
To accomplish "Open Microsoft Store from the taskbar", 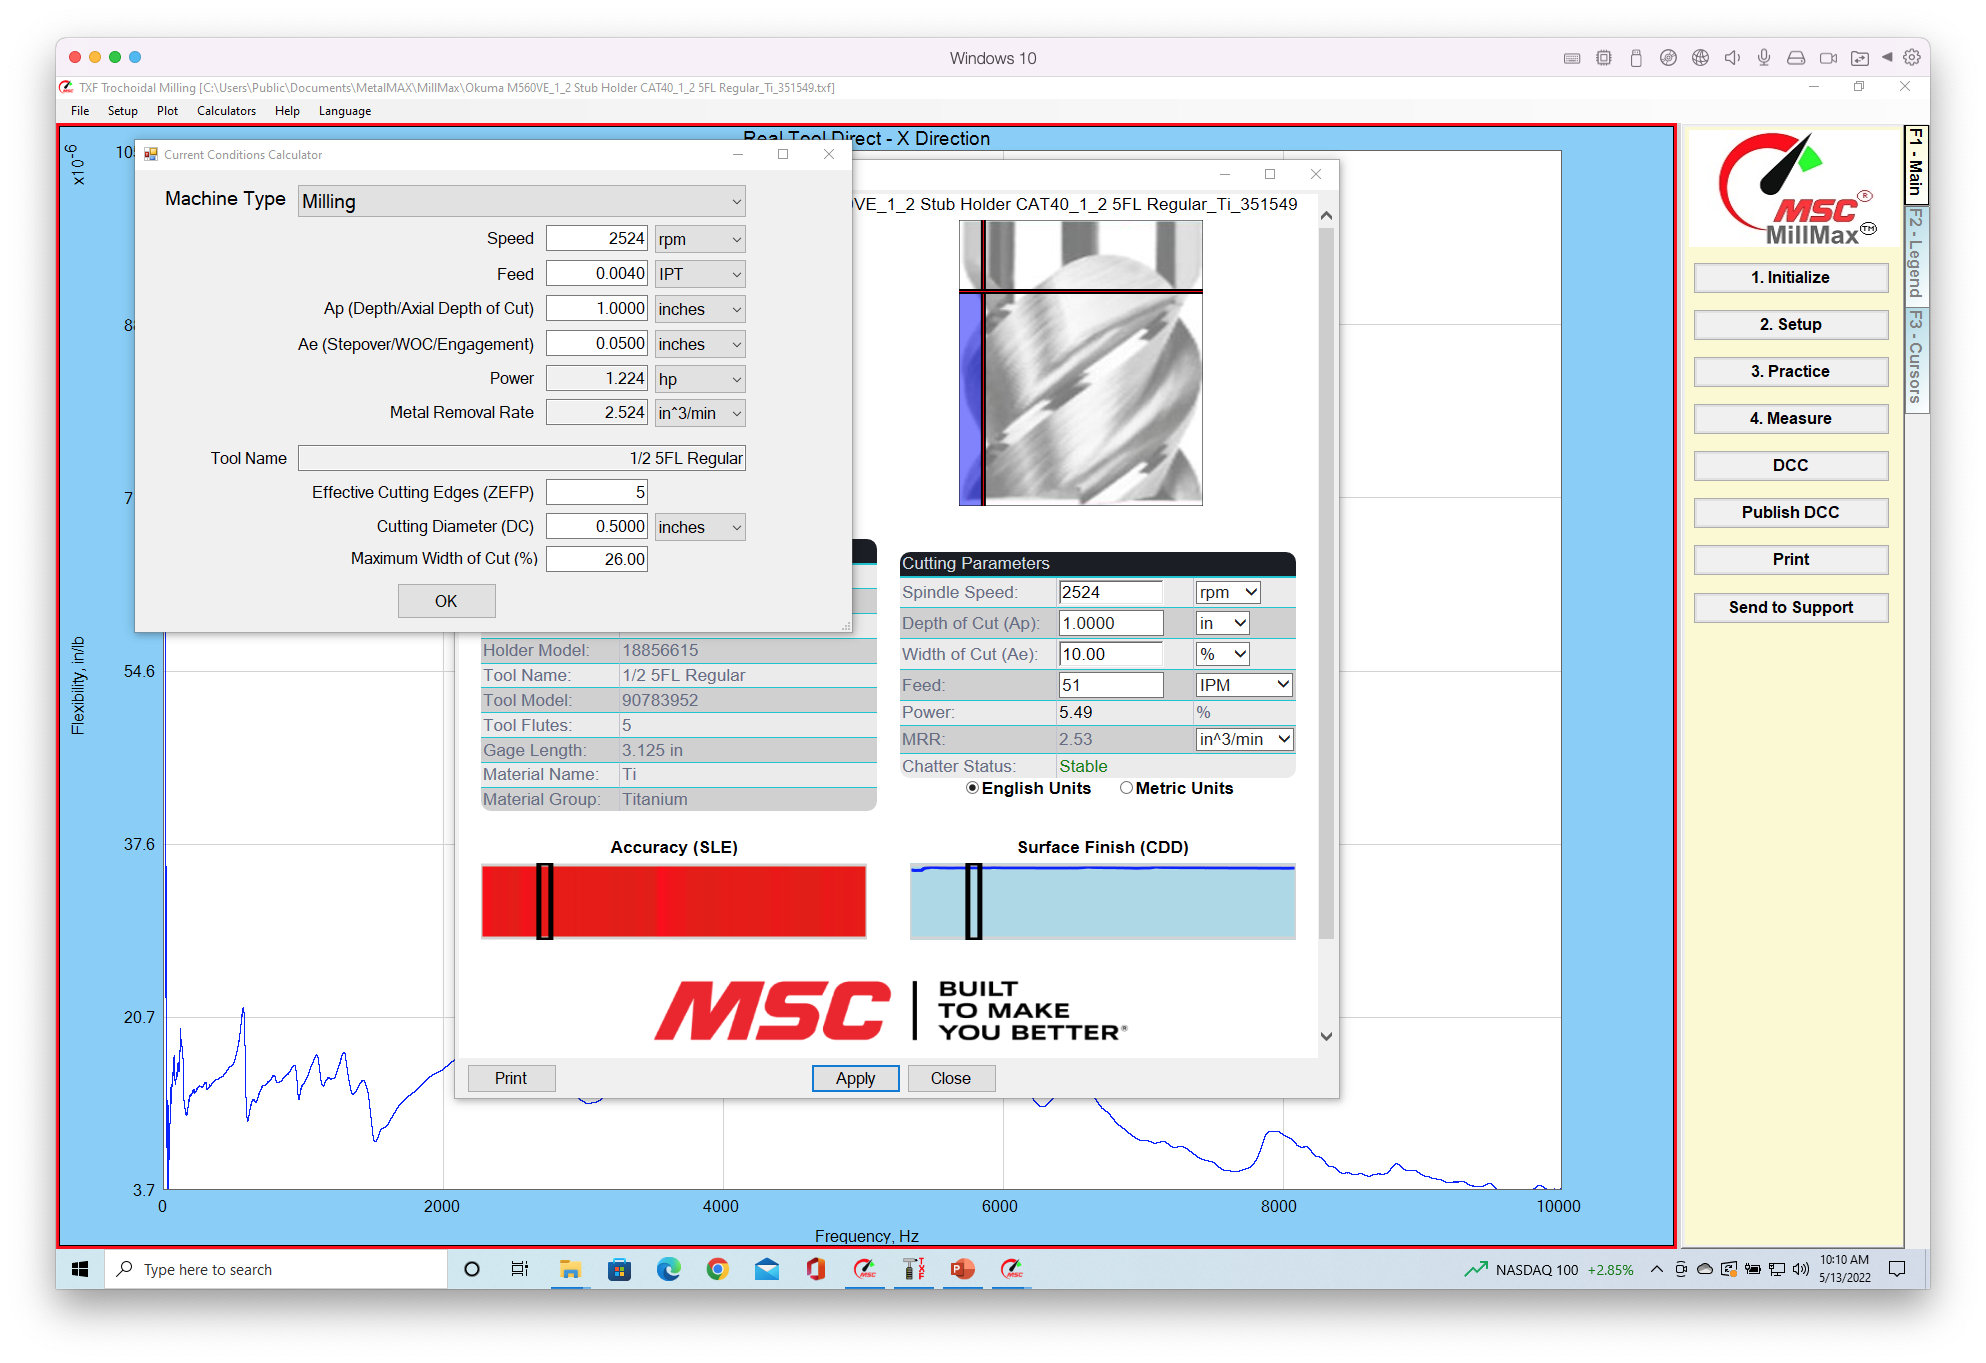I will click(x=619, y=1269).
